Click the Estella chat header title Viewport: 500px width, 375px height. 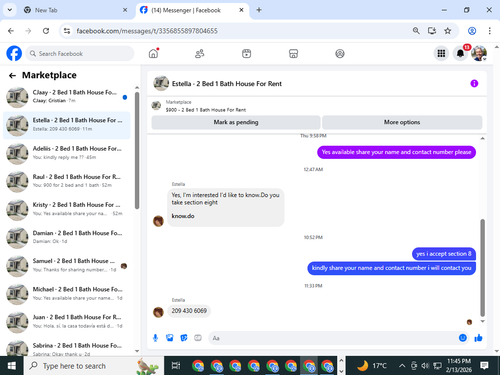[x=227, y=84]
